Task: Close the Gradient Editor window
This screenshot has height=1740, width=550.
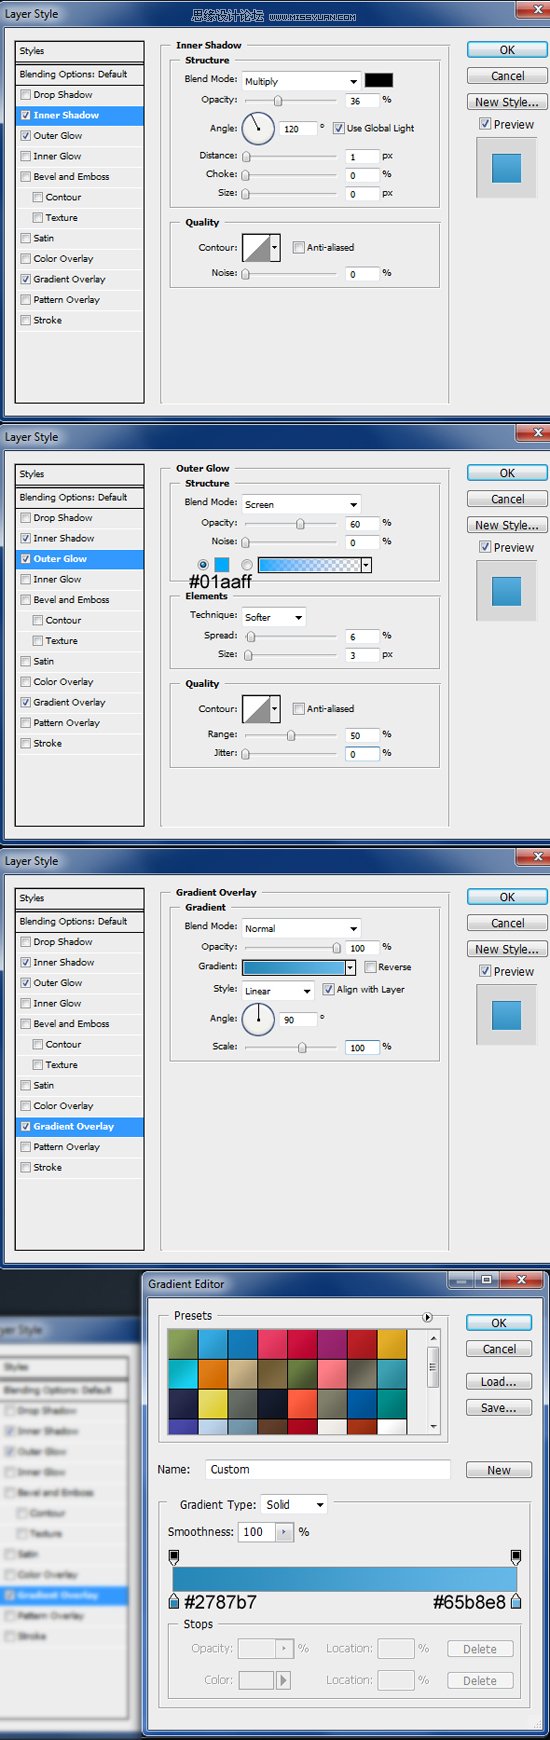Action: tap(520, 1280)
